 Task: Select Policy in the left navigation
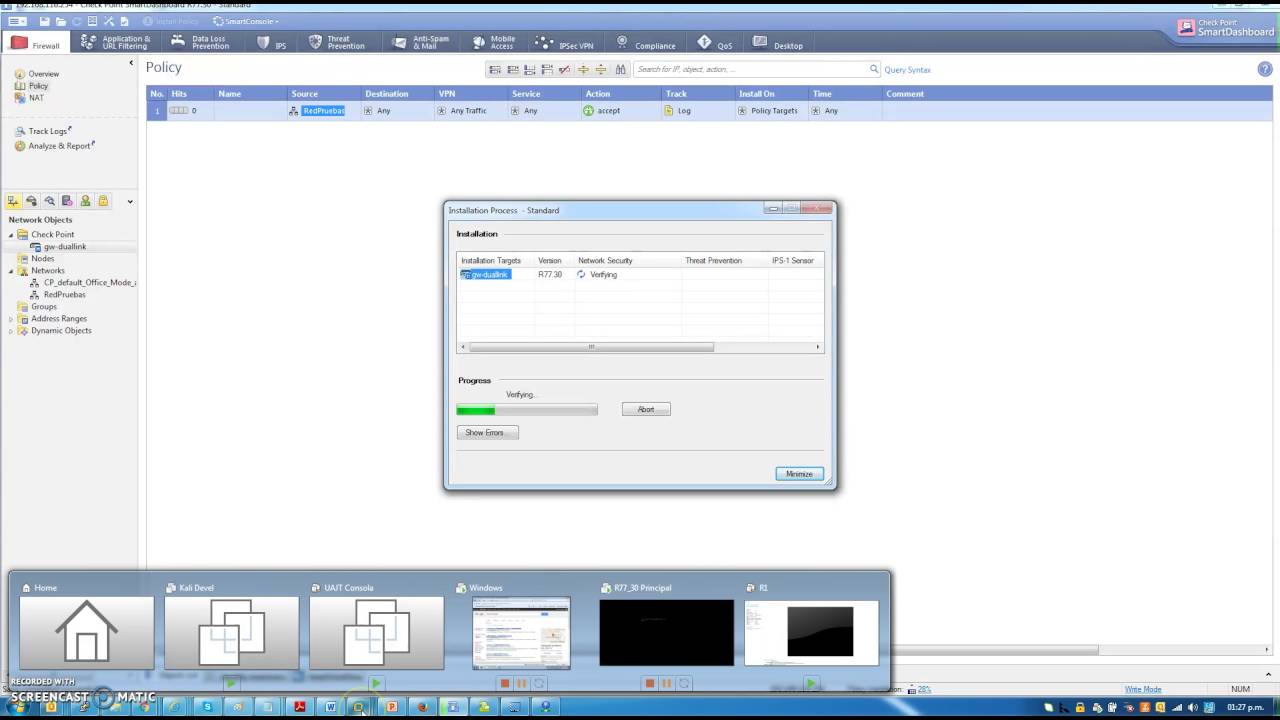click(31, 86)
